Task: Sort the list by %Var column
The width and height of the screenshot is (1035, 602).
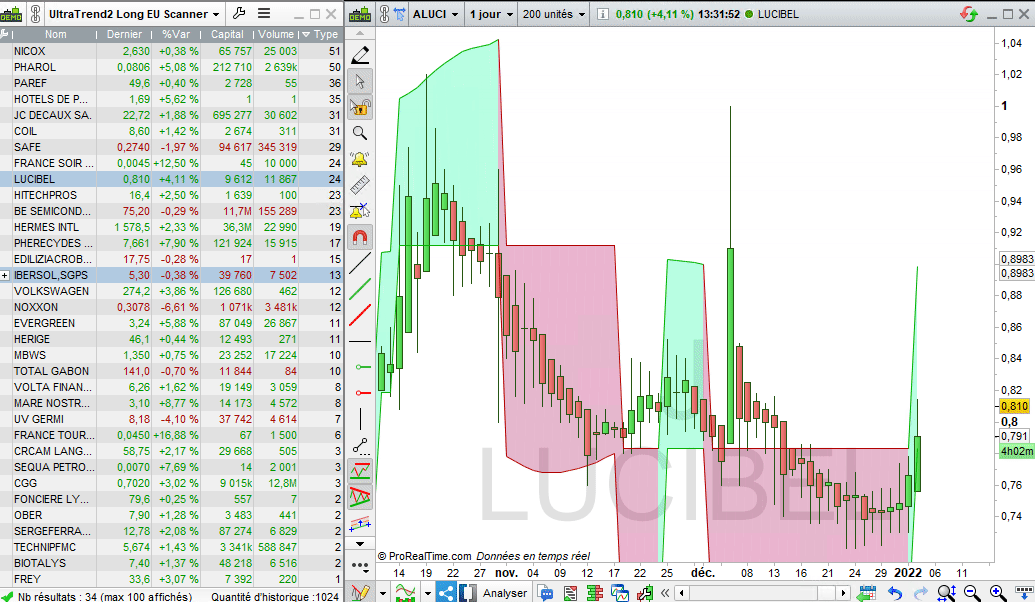Action: click(176, 34)
